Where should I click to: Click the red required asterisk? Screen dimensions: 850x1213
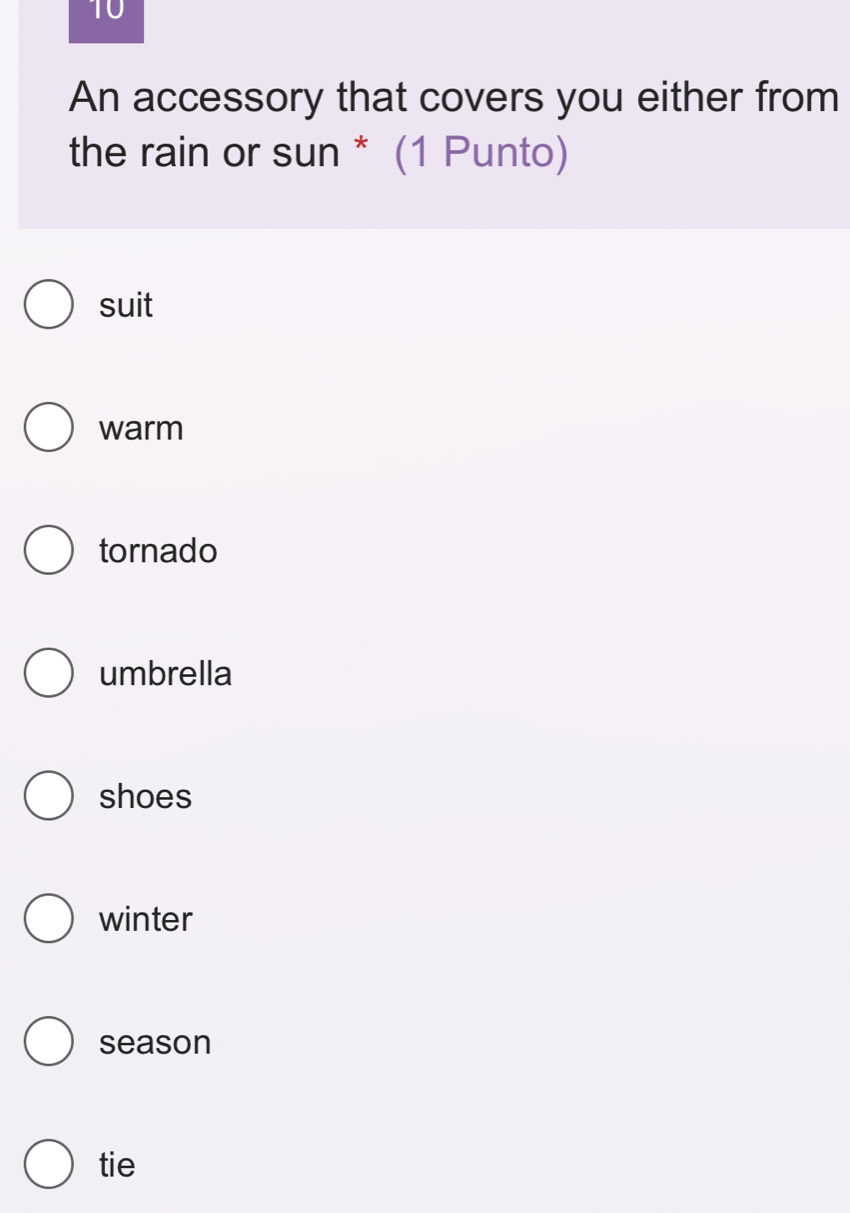point(363,152)
